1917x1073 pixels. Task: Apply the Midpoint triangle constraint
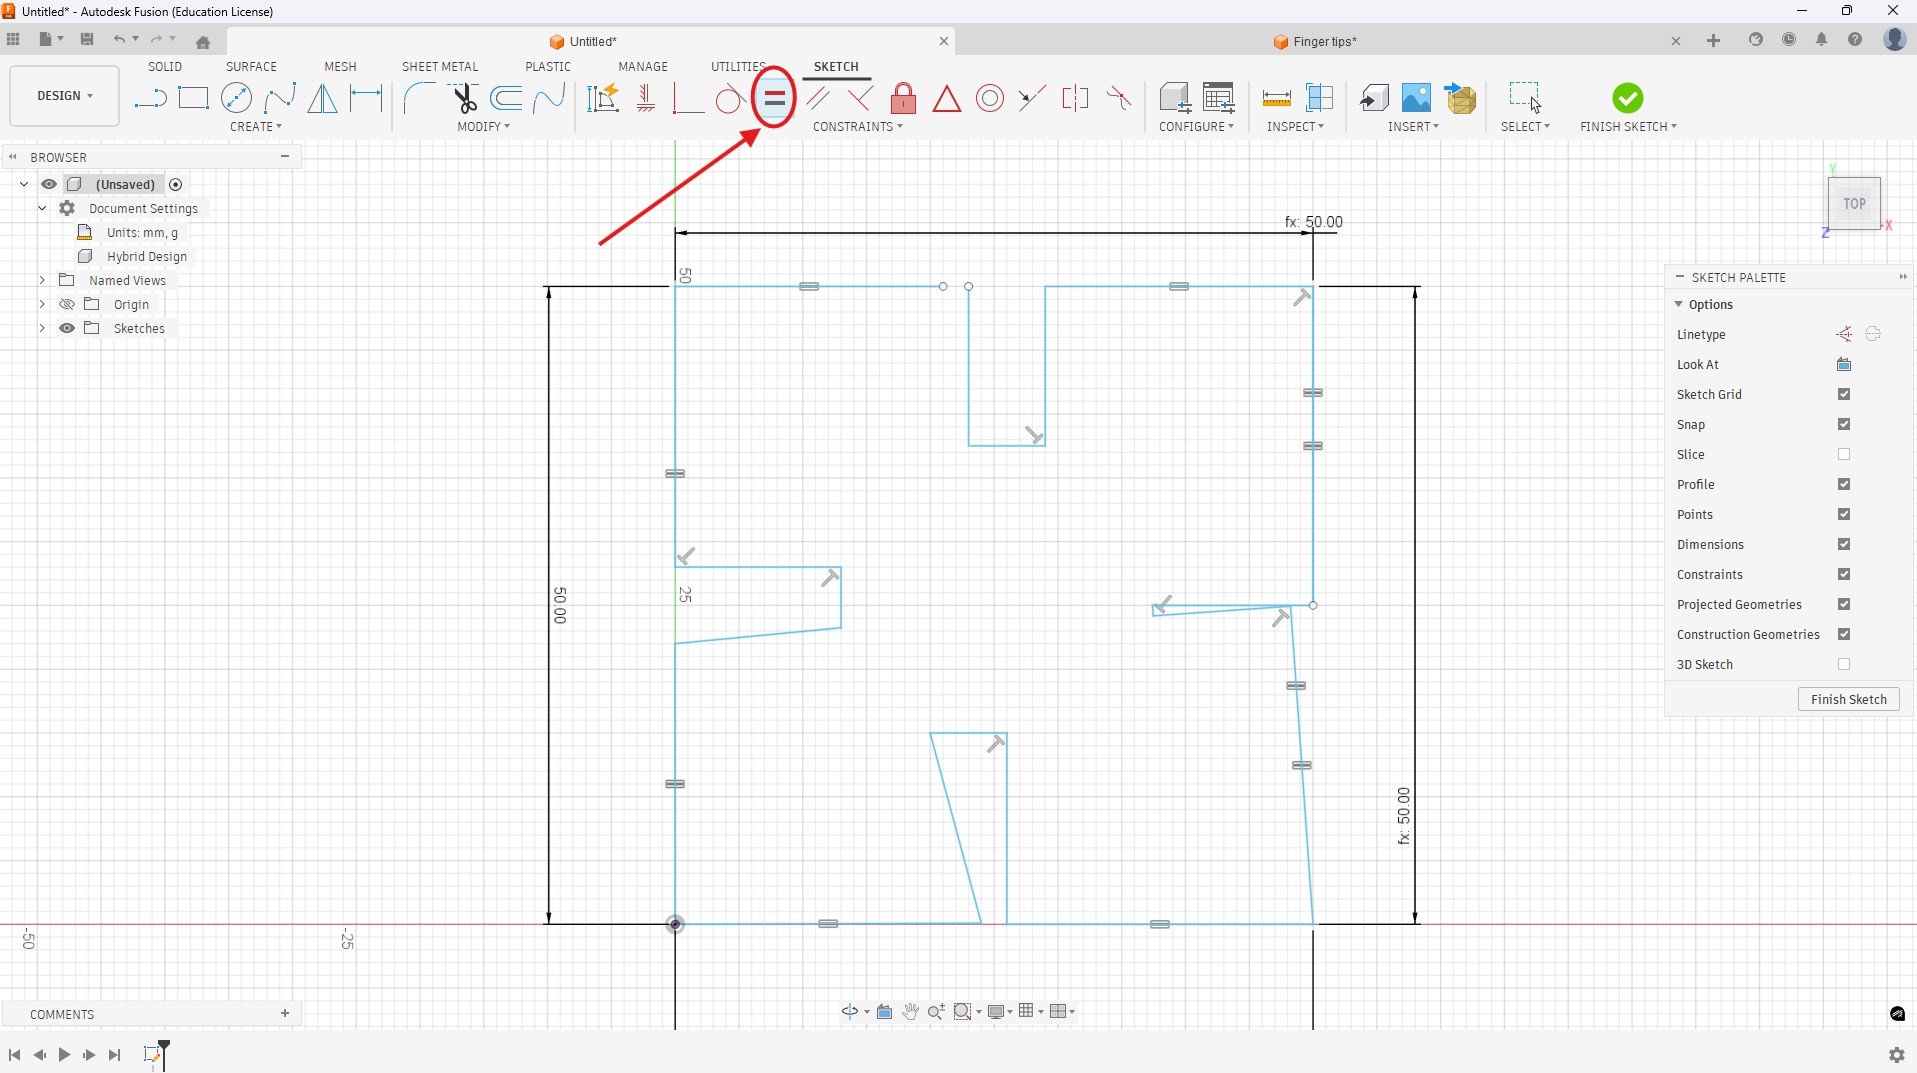point(947,98)
